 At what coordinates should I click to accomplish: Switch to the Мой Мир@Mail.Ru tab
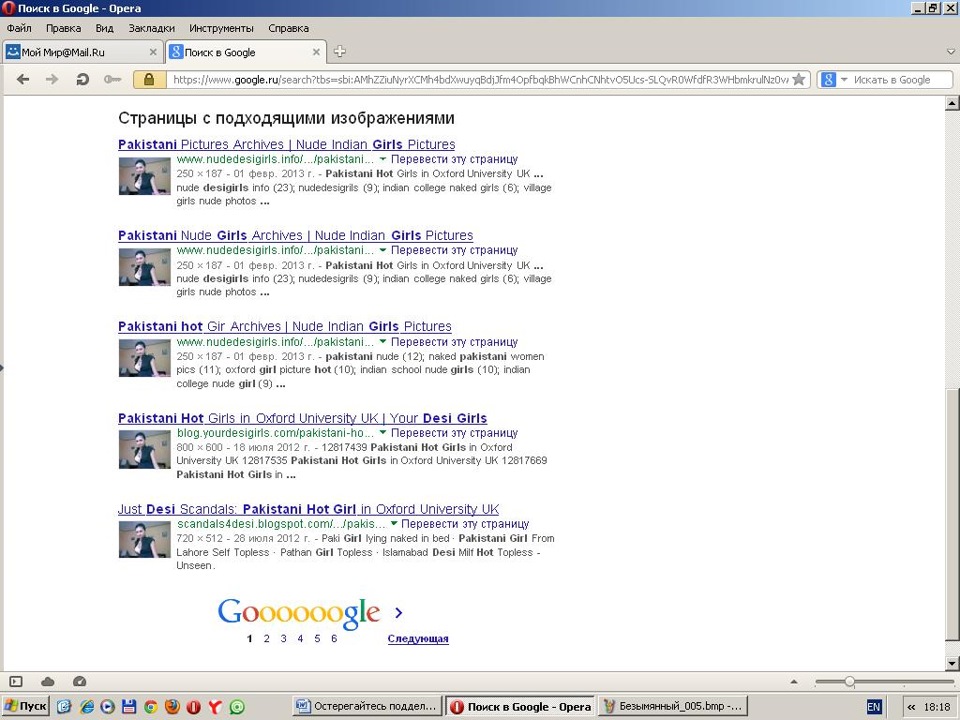82,52
